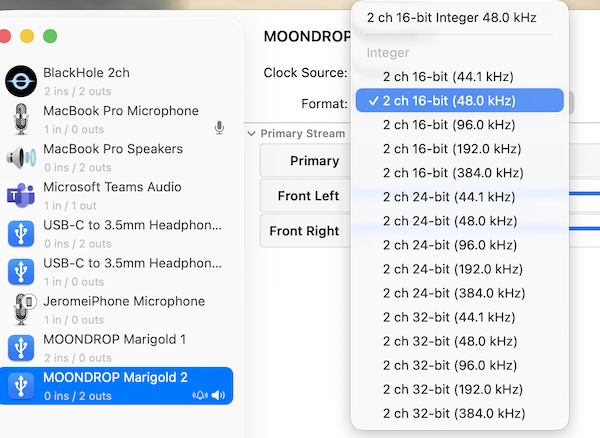This screenshot has width=600, height=438.
Task: Choose 2 ch 32-bit (44.1 kHz) format
Action: point(460,317)
